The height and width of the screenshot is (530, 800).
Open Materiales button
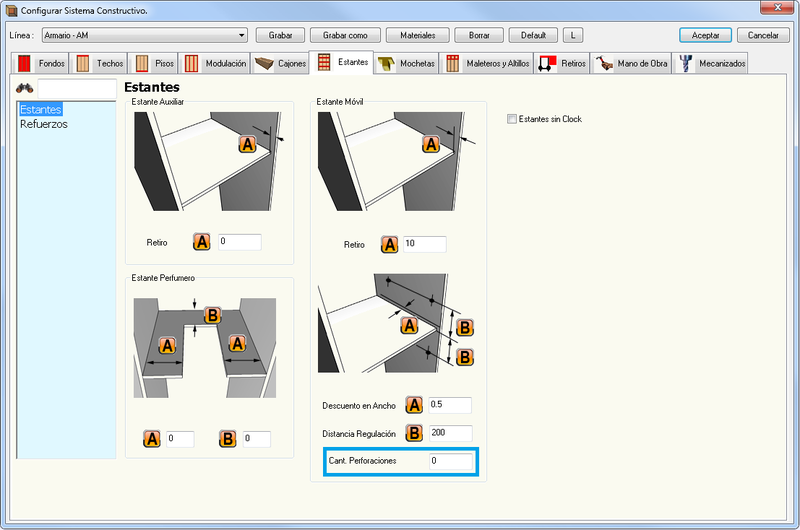417,35
